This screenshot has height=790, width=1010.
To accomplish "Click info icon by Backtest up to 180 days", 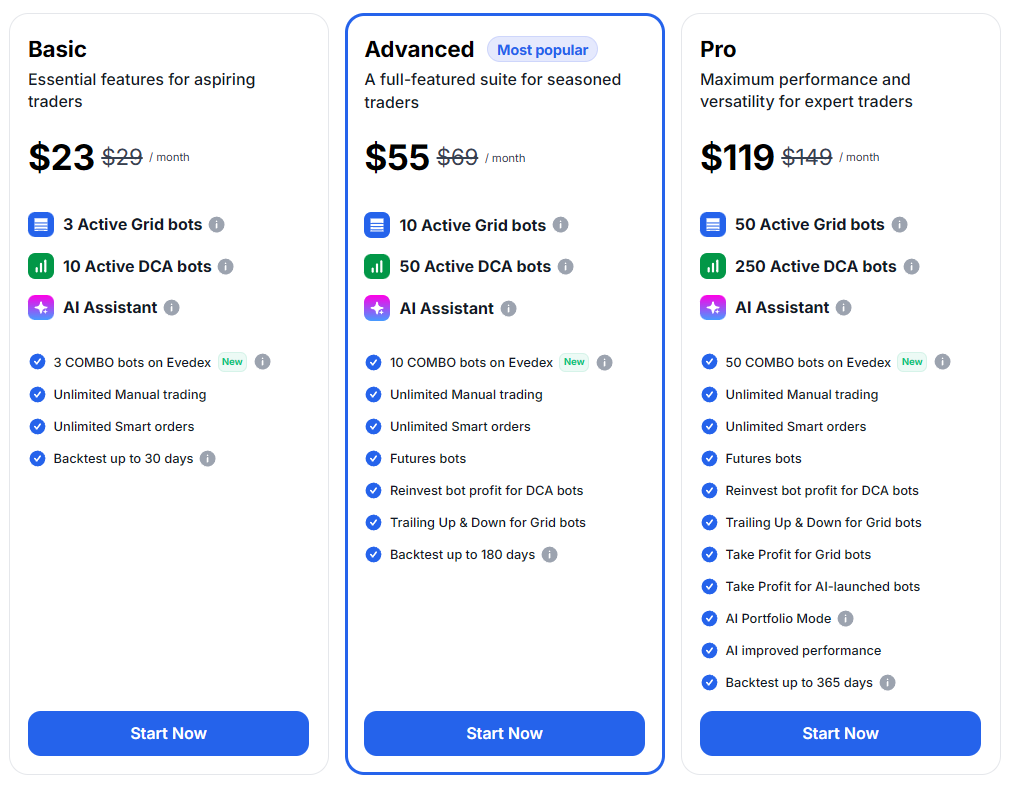I will 549,555.
